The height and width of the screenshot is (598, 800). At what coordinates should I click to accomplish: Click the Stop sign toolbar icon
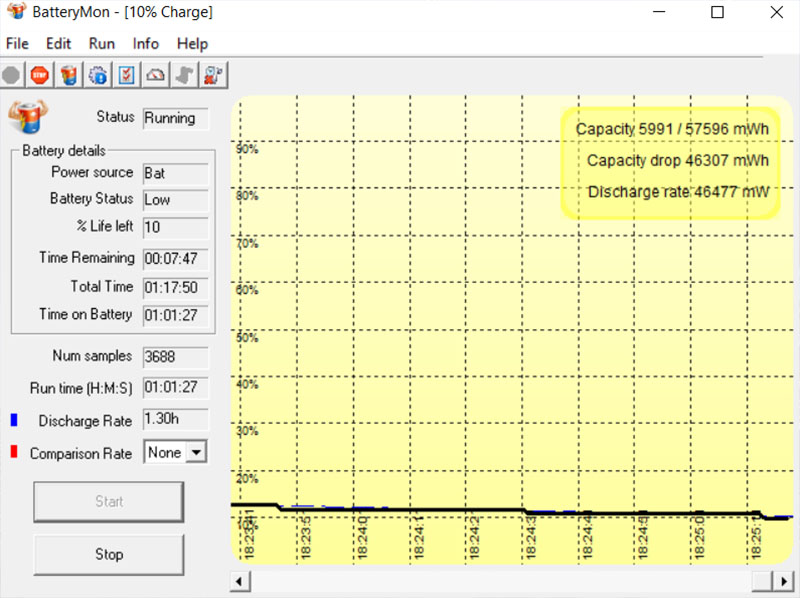point(39,74)
